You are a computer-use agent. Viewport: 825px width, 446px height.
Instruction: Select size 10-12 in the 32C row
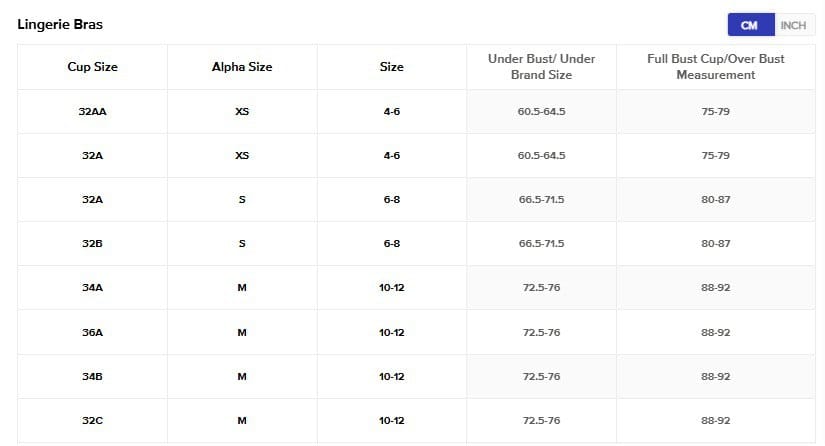coord(392,421)
